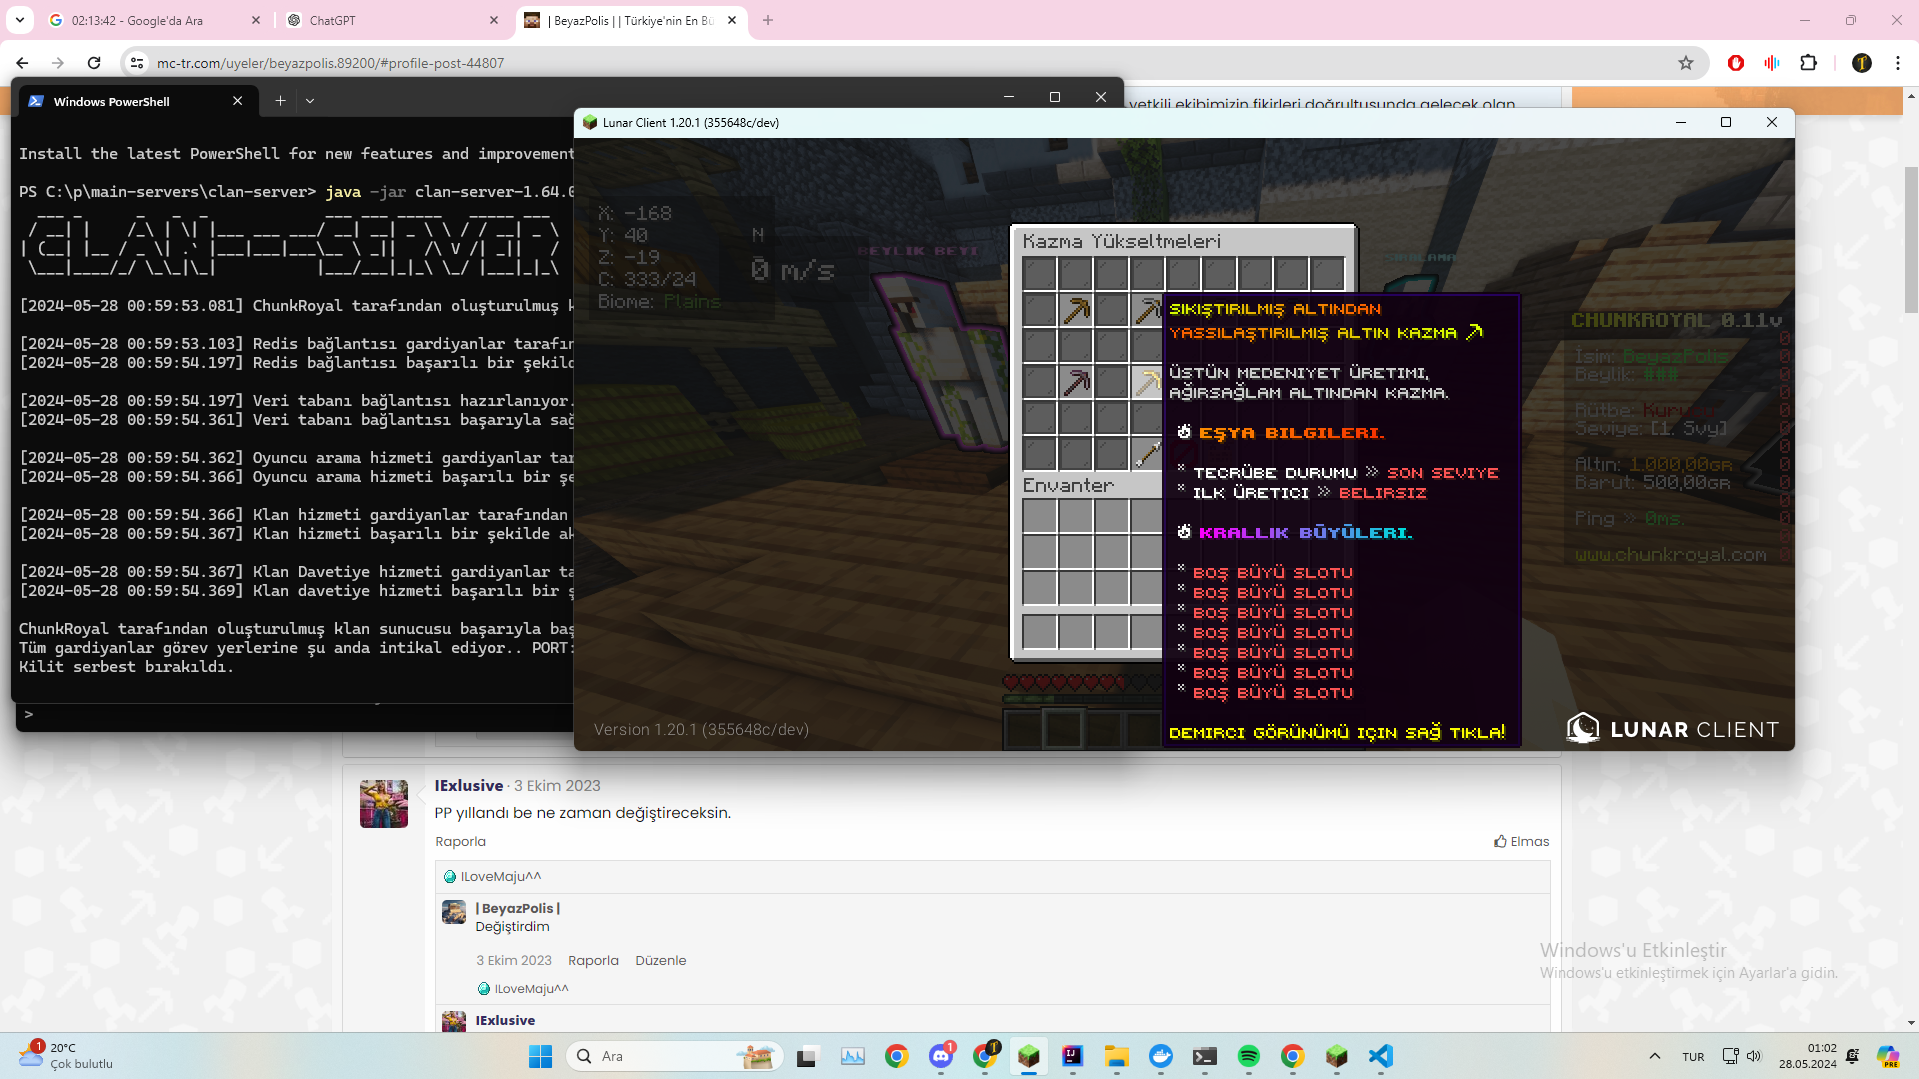The image size is (1919, 1079).
Task: Open Windows Terminal from the taskbar
Action: (x=1205, y=1056)
